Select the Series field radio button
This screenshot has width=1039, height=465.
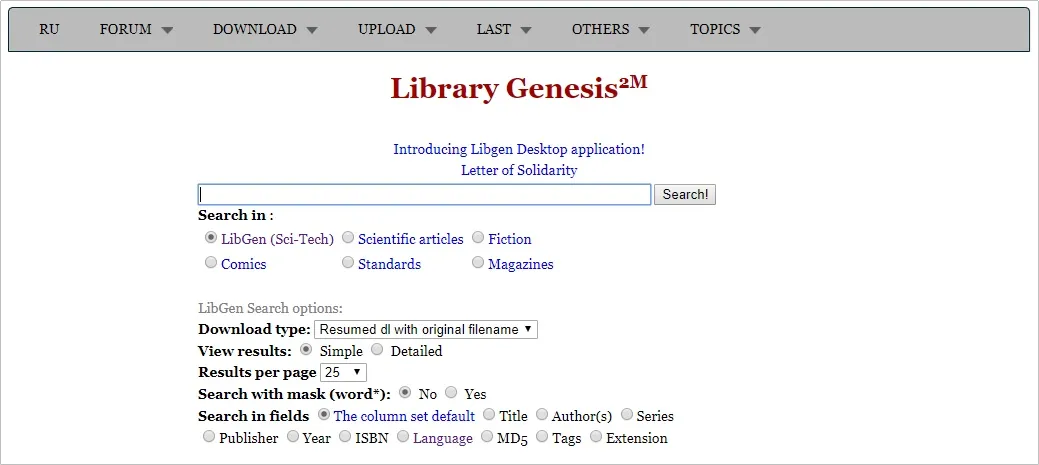(x=626, y=414)
